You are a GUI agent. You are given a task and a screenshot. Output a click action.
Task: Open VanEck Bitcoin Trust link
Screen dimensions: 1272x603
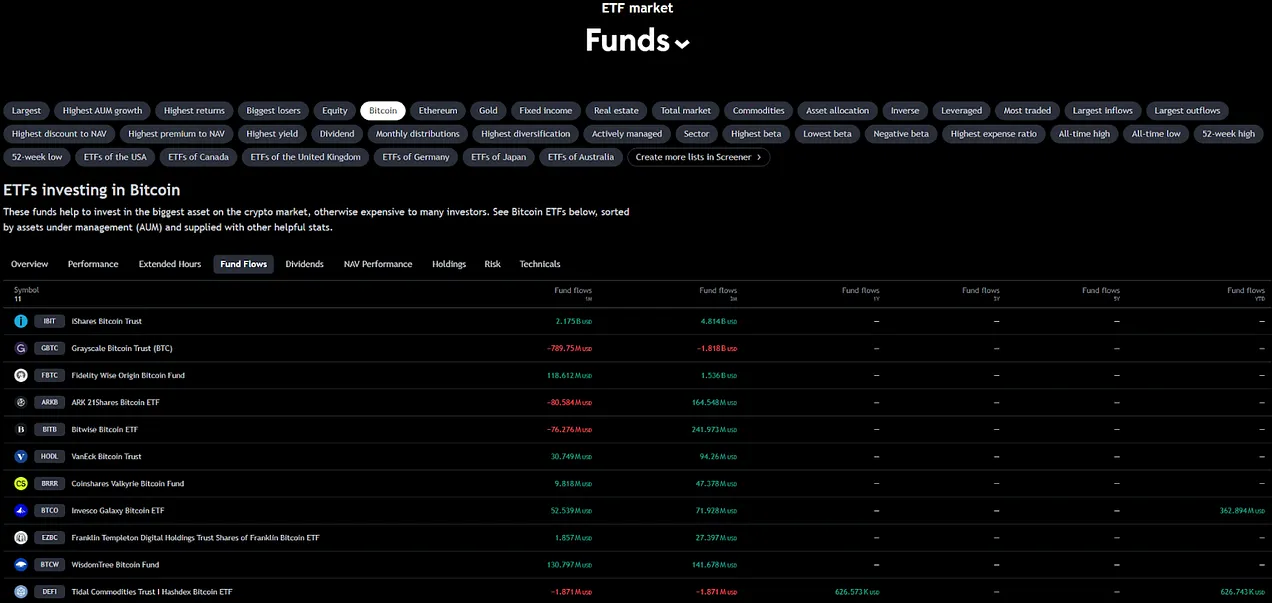107,456
